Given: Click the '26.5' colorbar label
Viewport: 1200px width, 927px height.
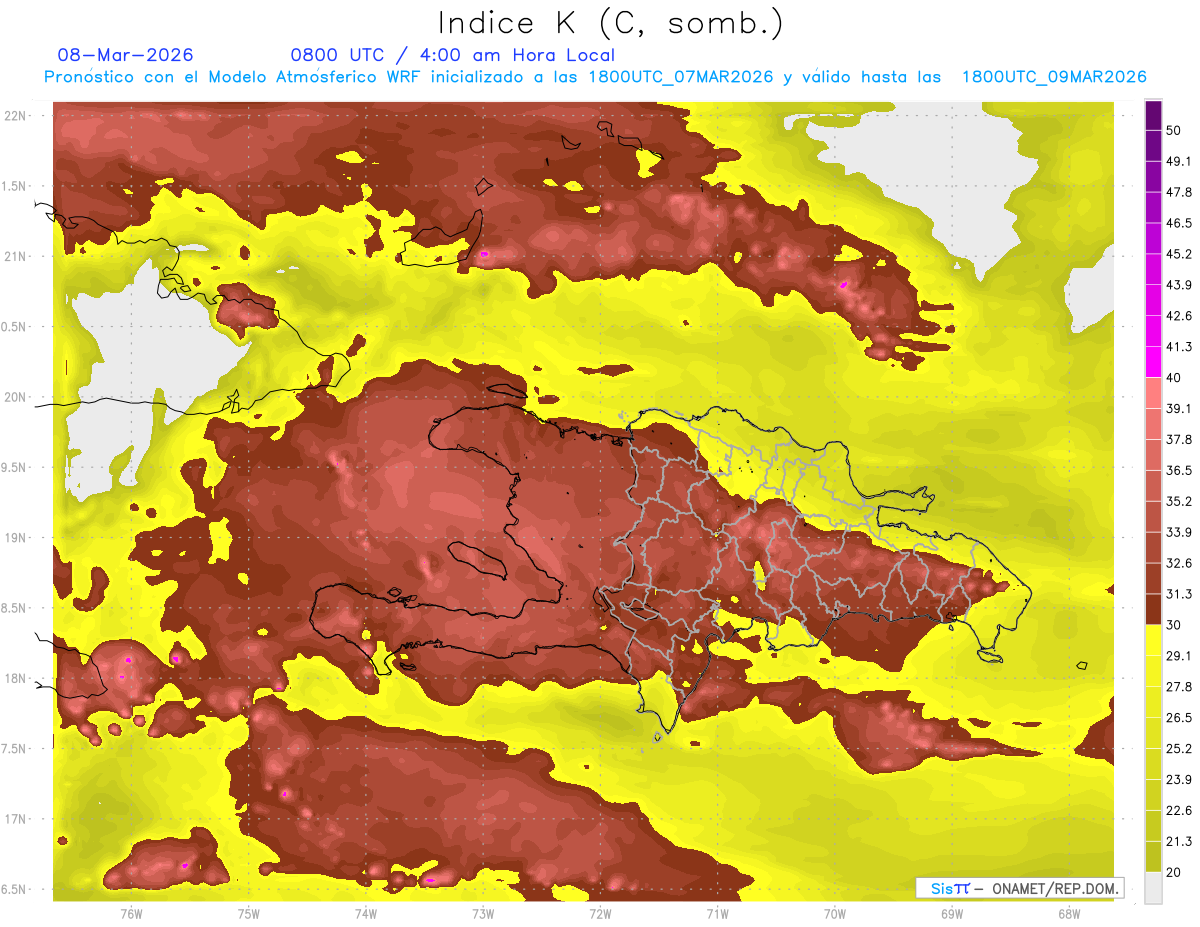Looking at the screenshot, I should 1179,717.
